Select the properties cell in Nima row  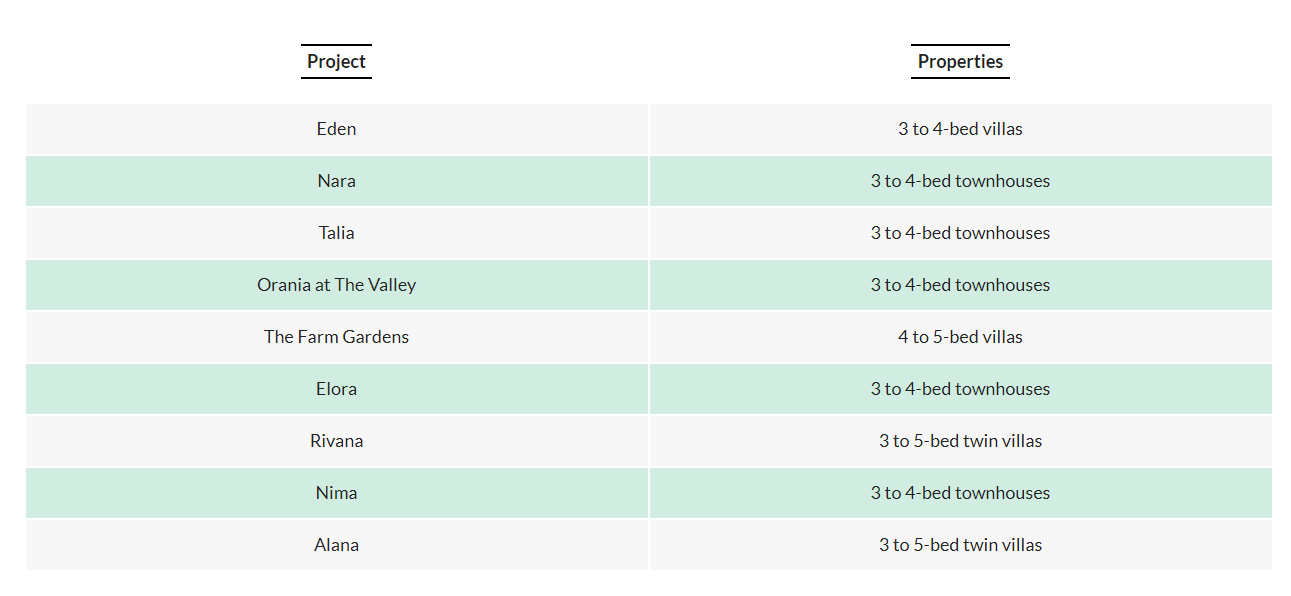coord(960,493)
